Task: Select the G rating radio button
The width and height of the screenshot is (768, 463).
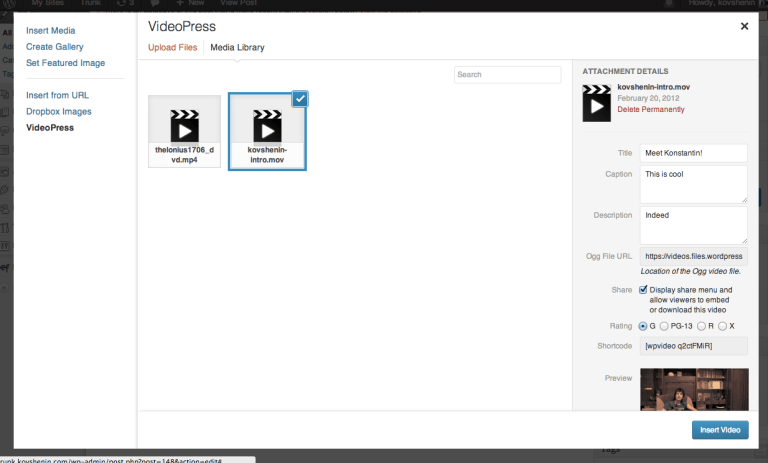Action: 643,326
